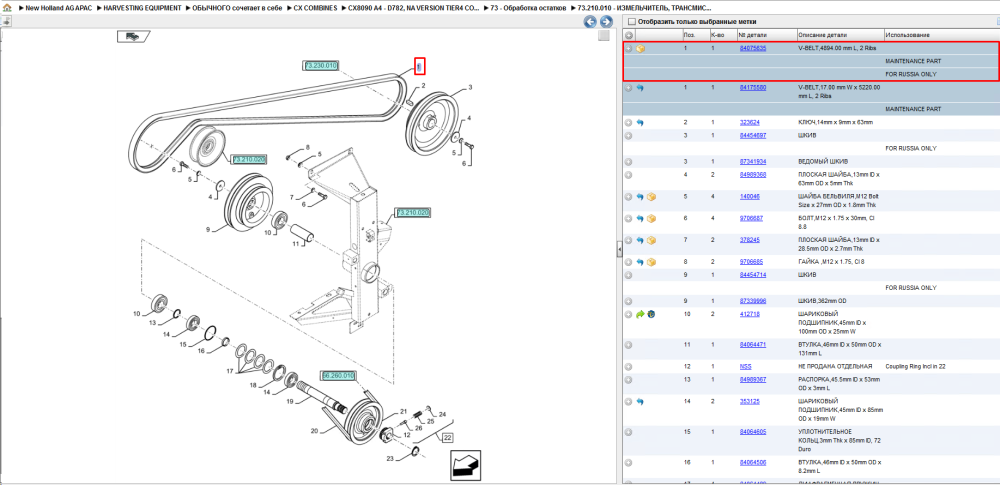The height and width of the screenshot is (485, 1000).
Task: Go to the next diagram with the forward arrow
Action: 606,22
